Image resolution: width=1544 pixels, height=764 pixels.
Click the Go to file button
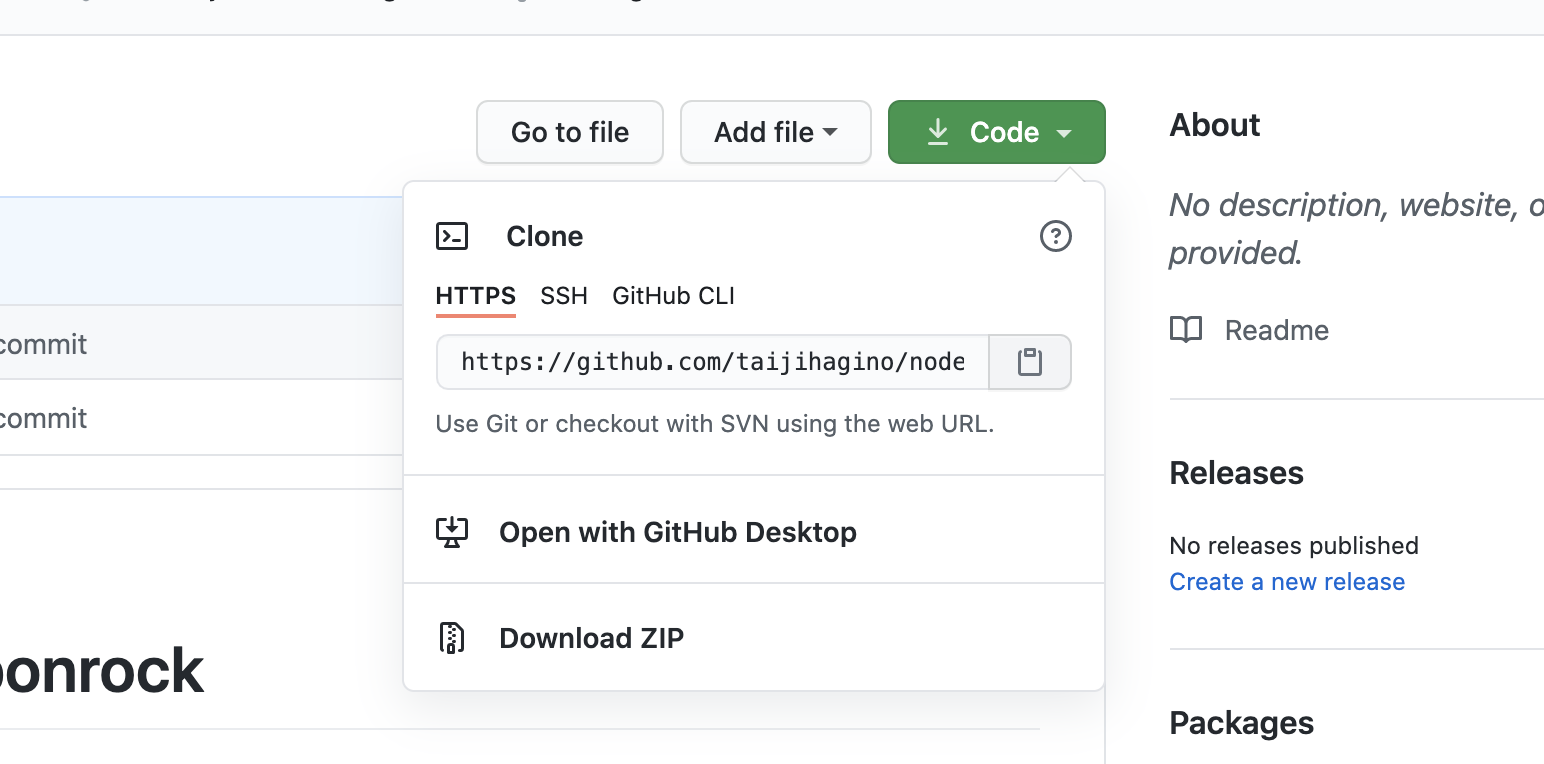coord(570,132)
